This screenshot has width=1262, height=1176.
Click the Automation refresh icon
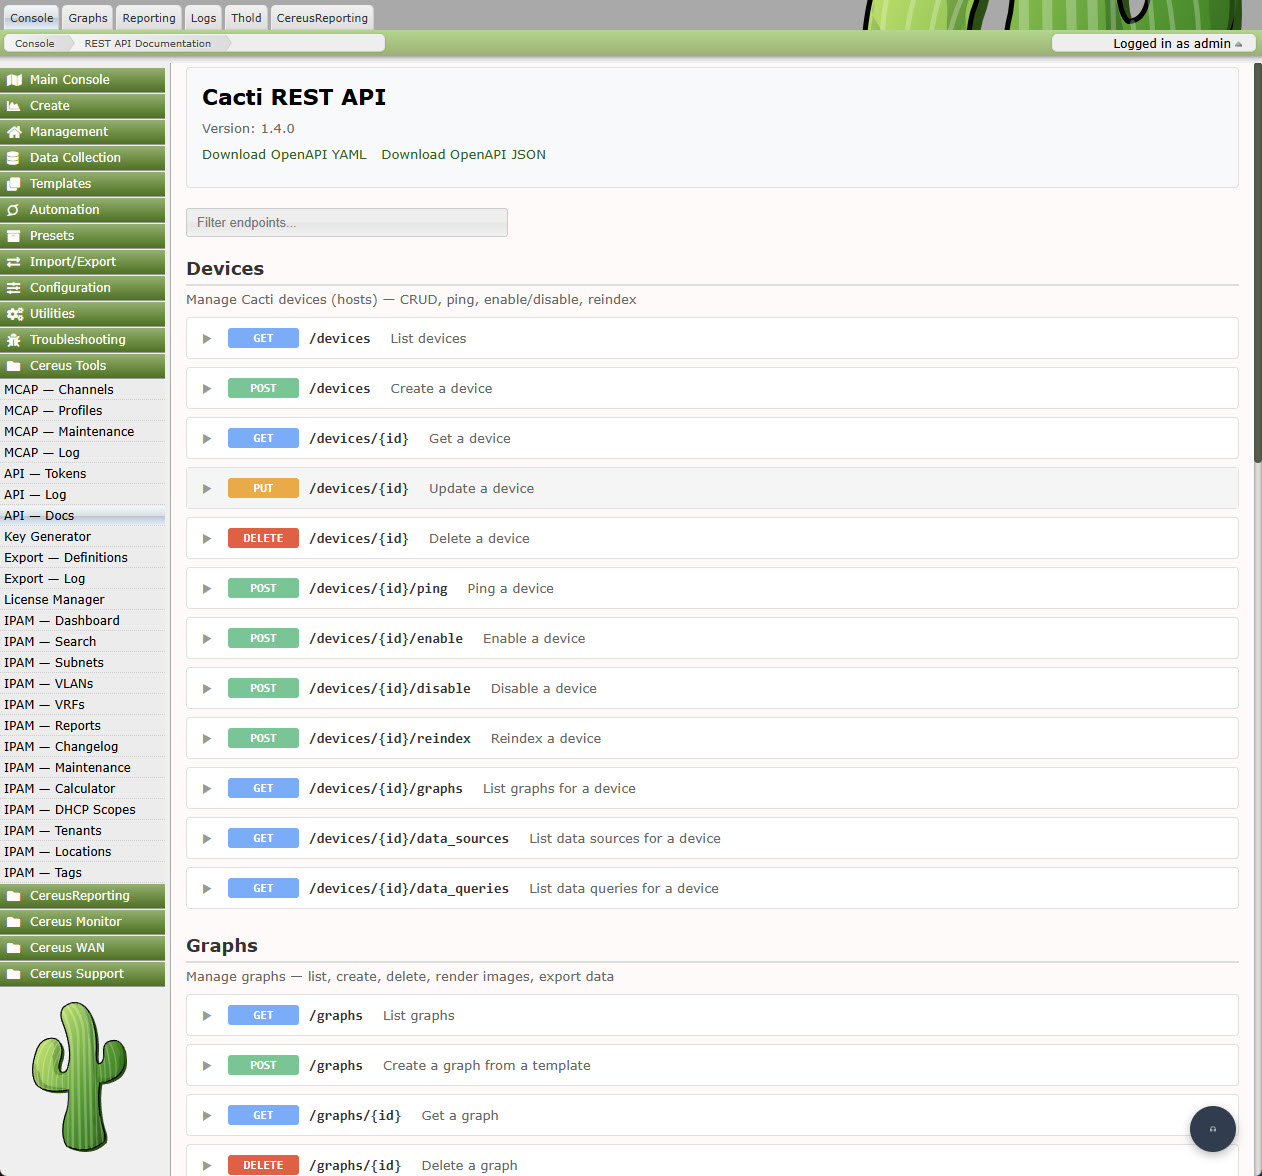pyautogui.click(x=13, y=209)
